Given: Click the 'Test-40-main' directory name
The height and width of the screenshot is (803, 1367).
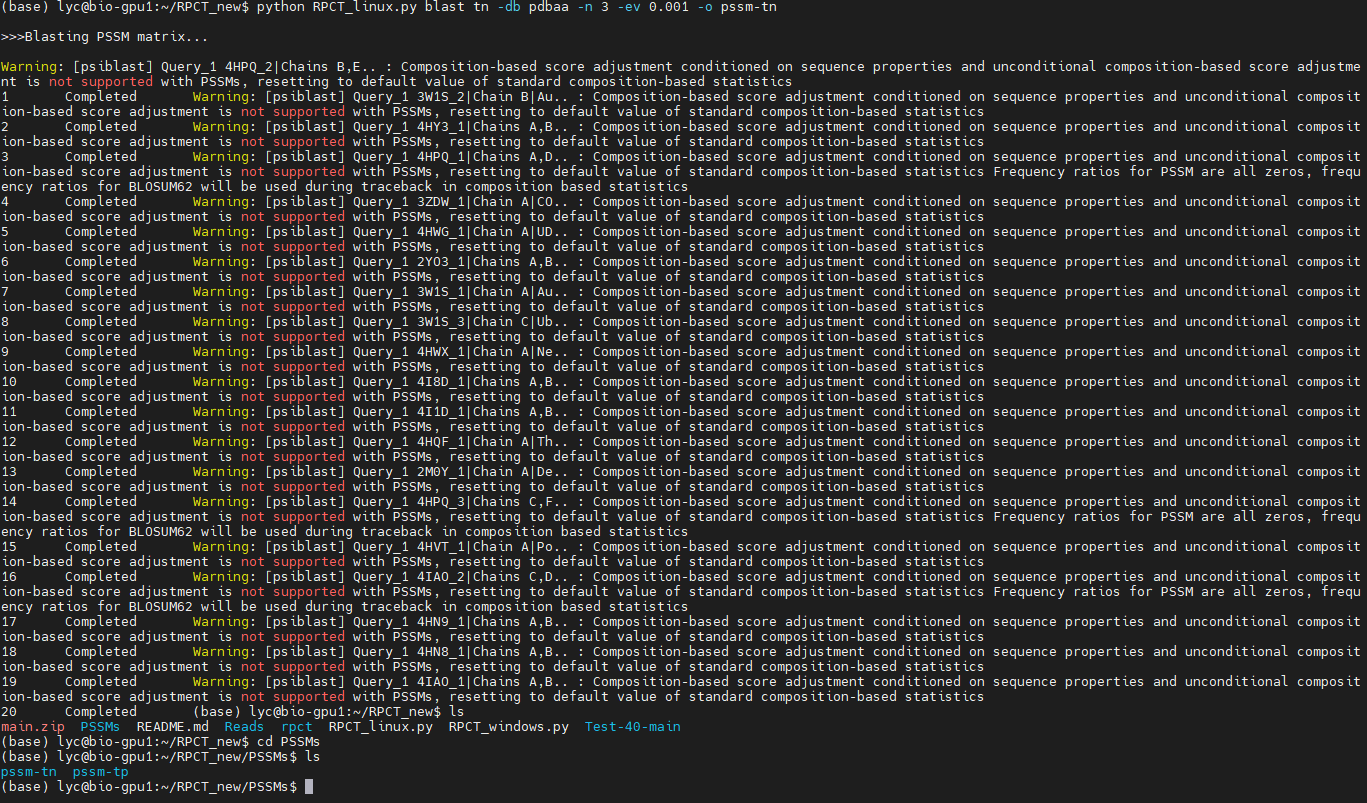Looking at the screenshot, I should point(632,727).
